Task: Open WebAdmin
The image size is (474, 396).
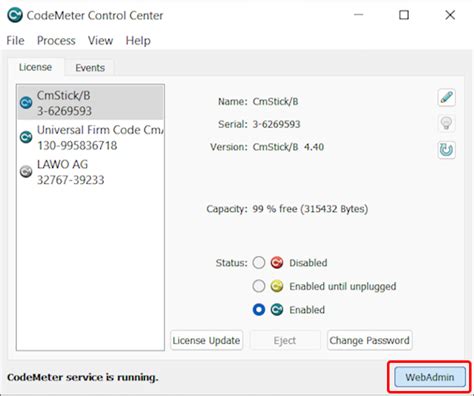Action: coord(430,377)
